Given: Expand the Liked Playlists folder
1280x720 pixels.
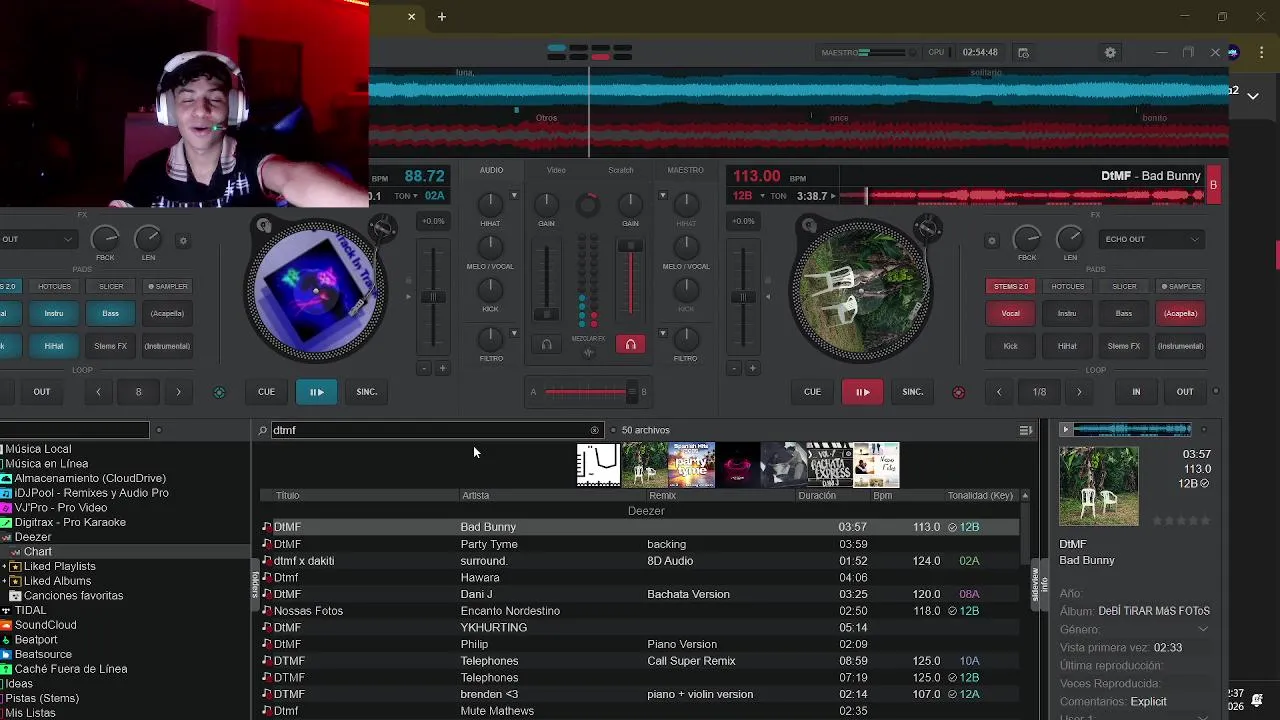Looking at the screenshot, I should tap(5, 567).
